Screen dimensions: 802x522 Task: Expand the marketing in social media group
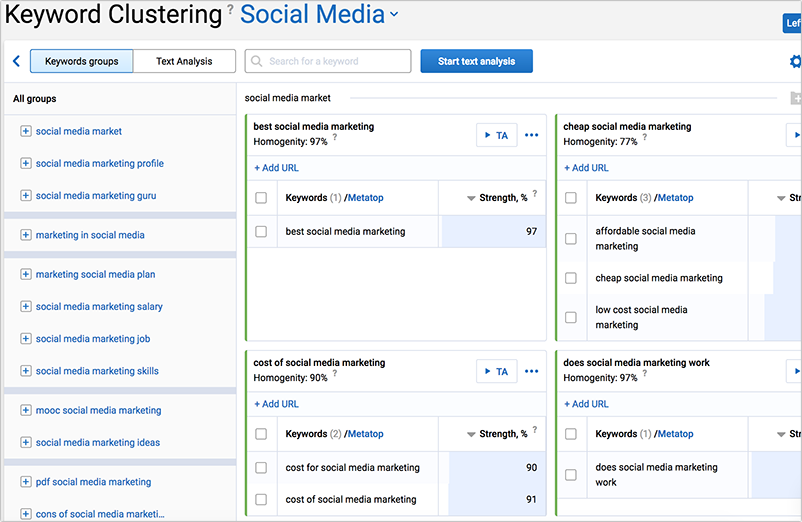coord(26,235)
